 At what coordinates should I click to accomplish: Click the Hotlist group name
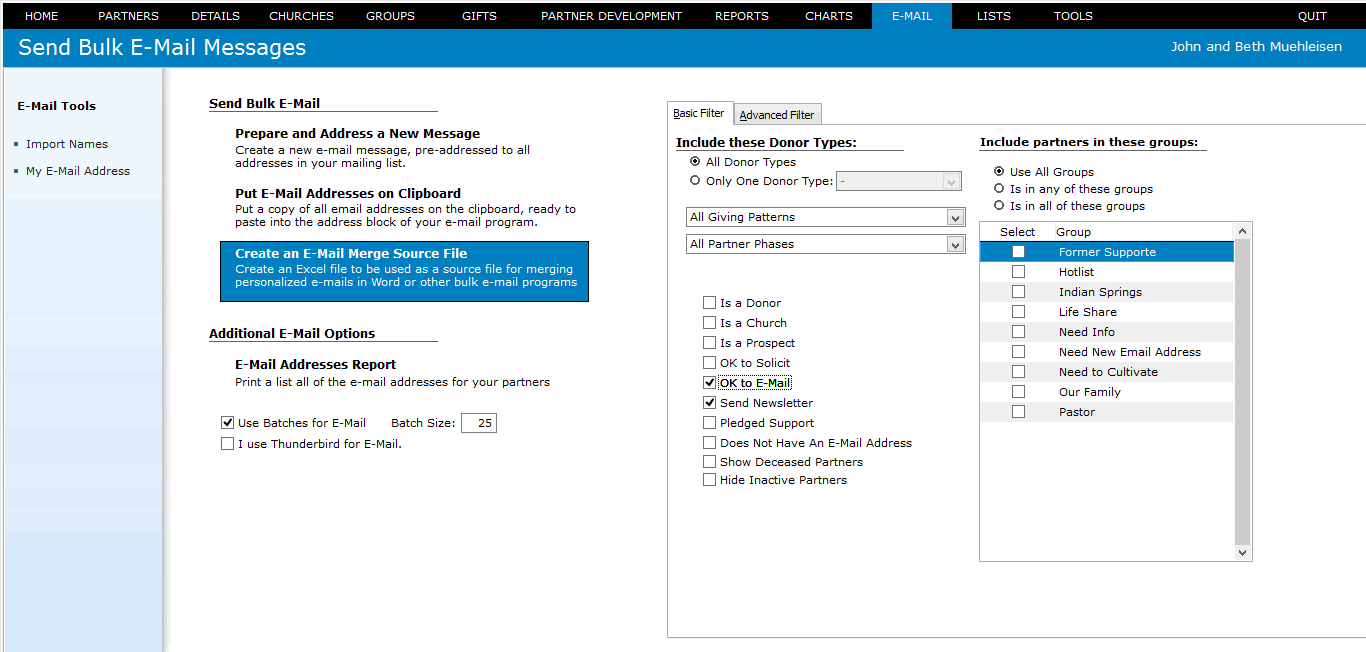click(1076, 272)
